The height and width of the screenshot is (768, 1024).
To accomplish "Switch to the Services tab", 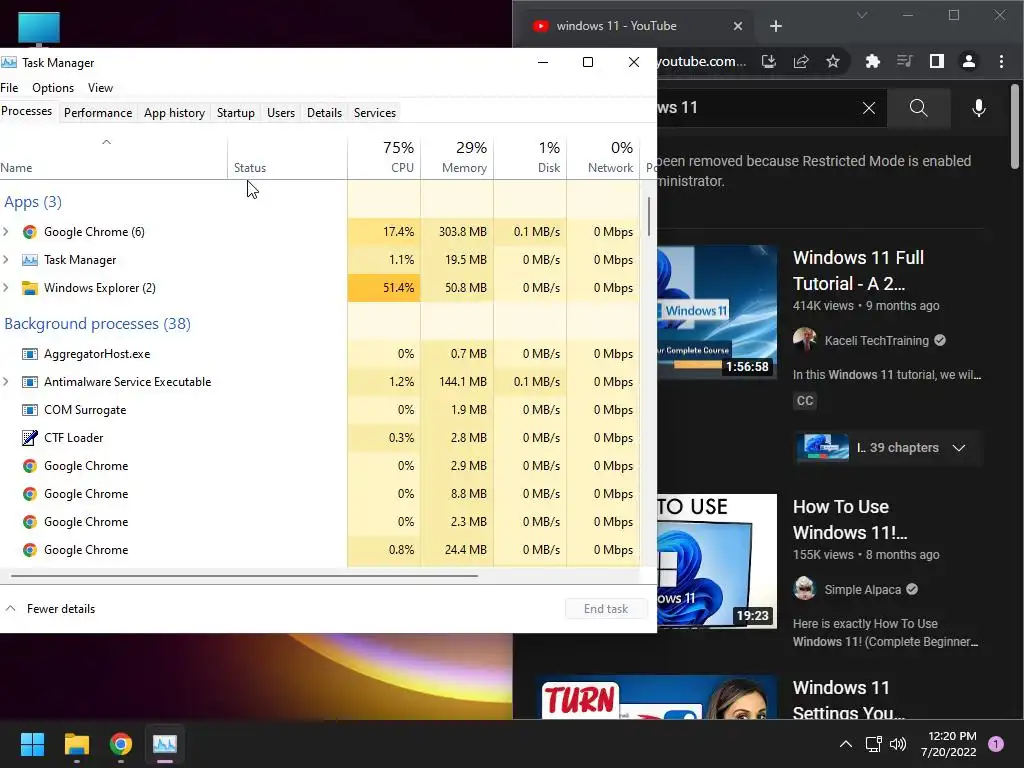I will click(375, 113).
